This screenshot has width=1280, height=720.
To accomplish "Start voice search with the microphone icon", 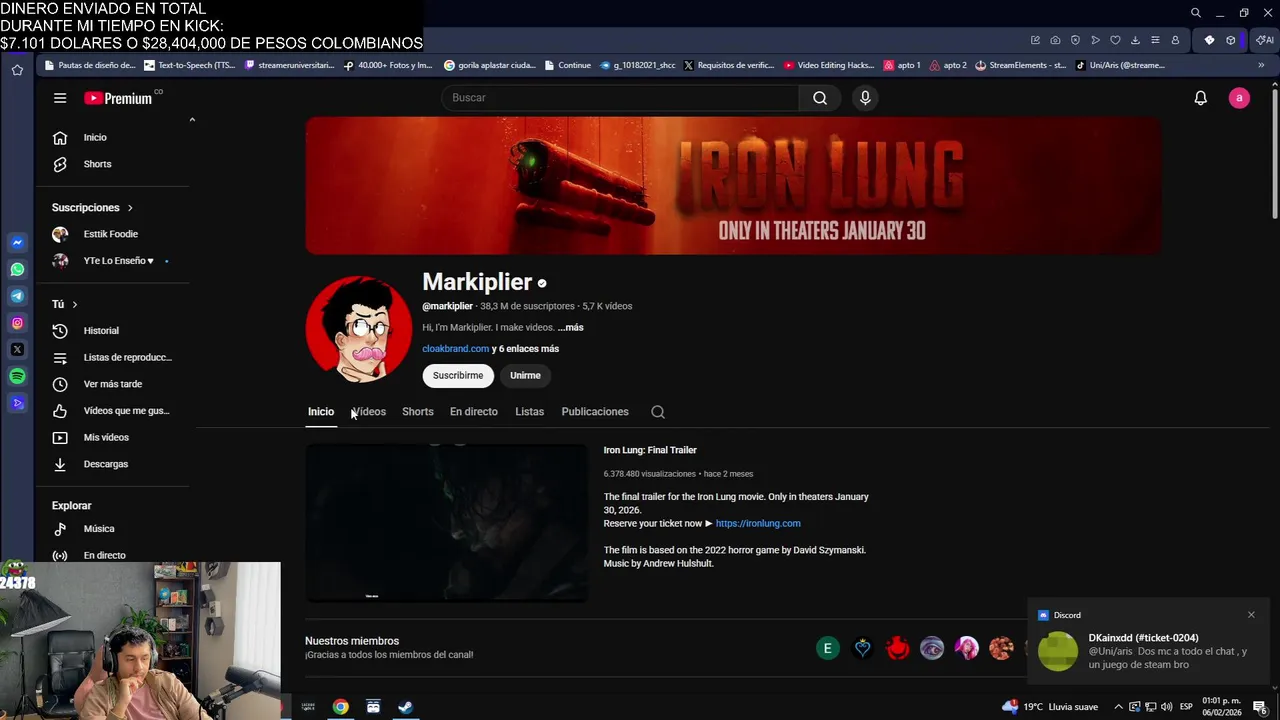I will (x=865, y=98).
